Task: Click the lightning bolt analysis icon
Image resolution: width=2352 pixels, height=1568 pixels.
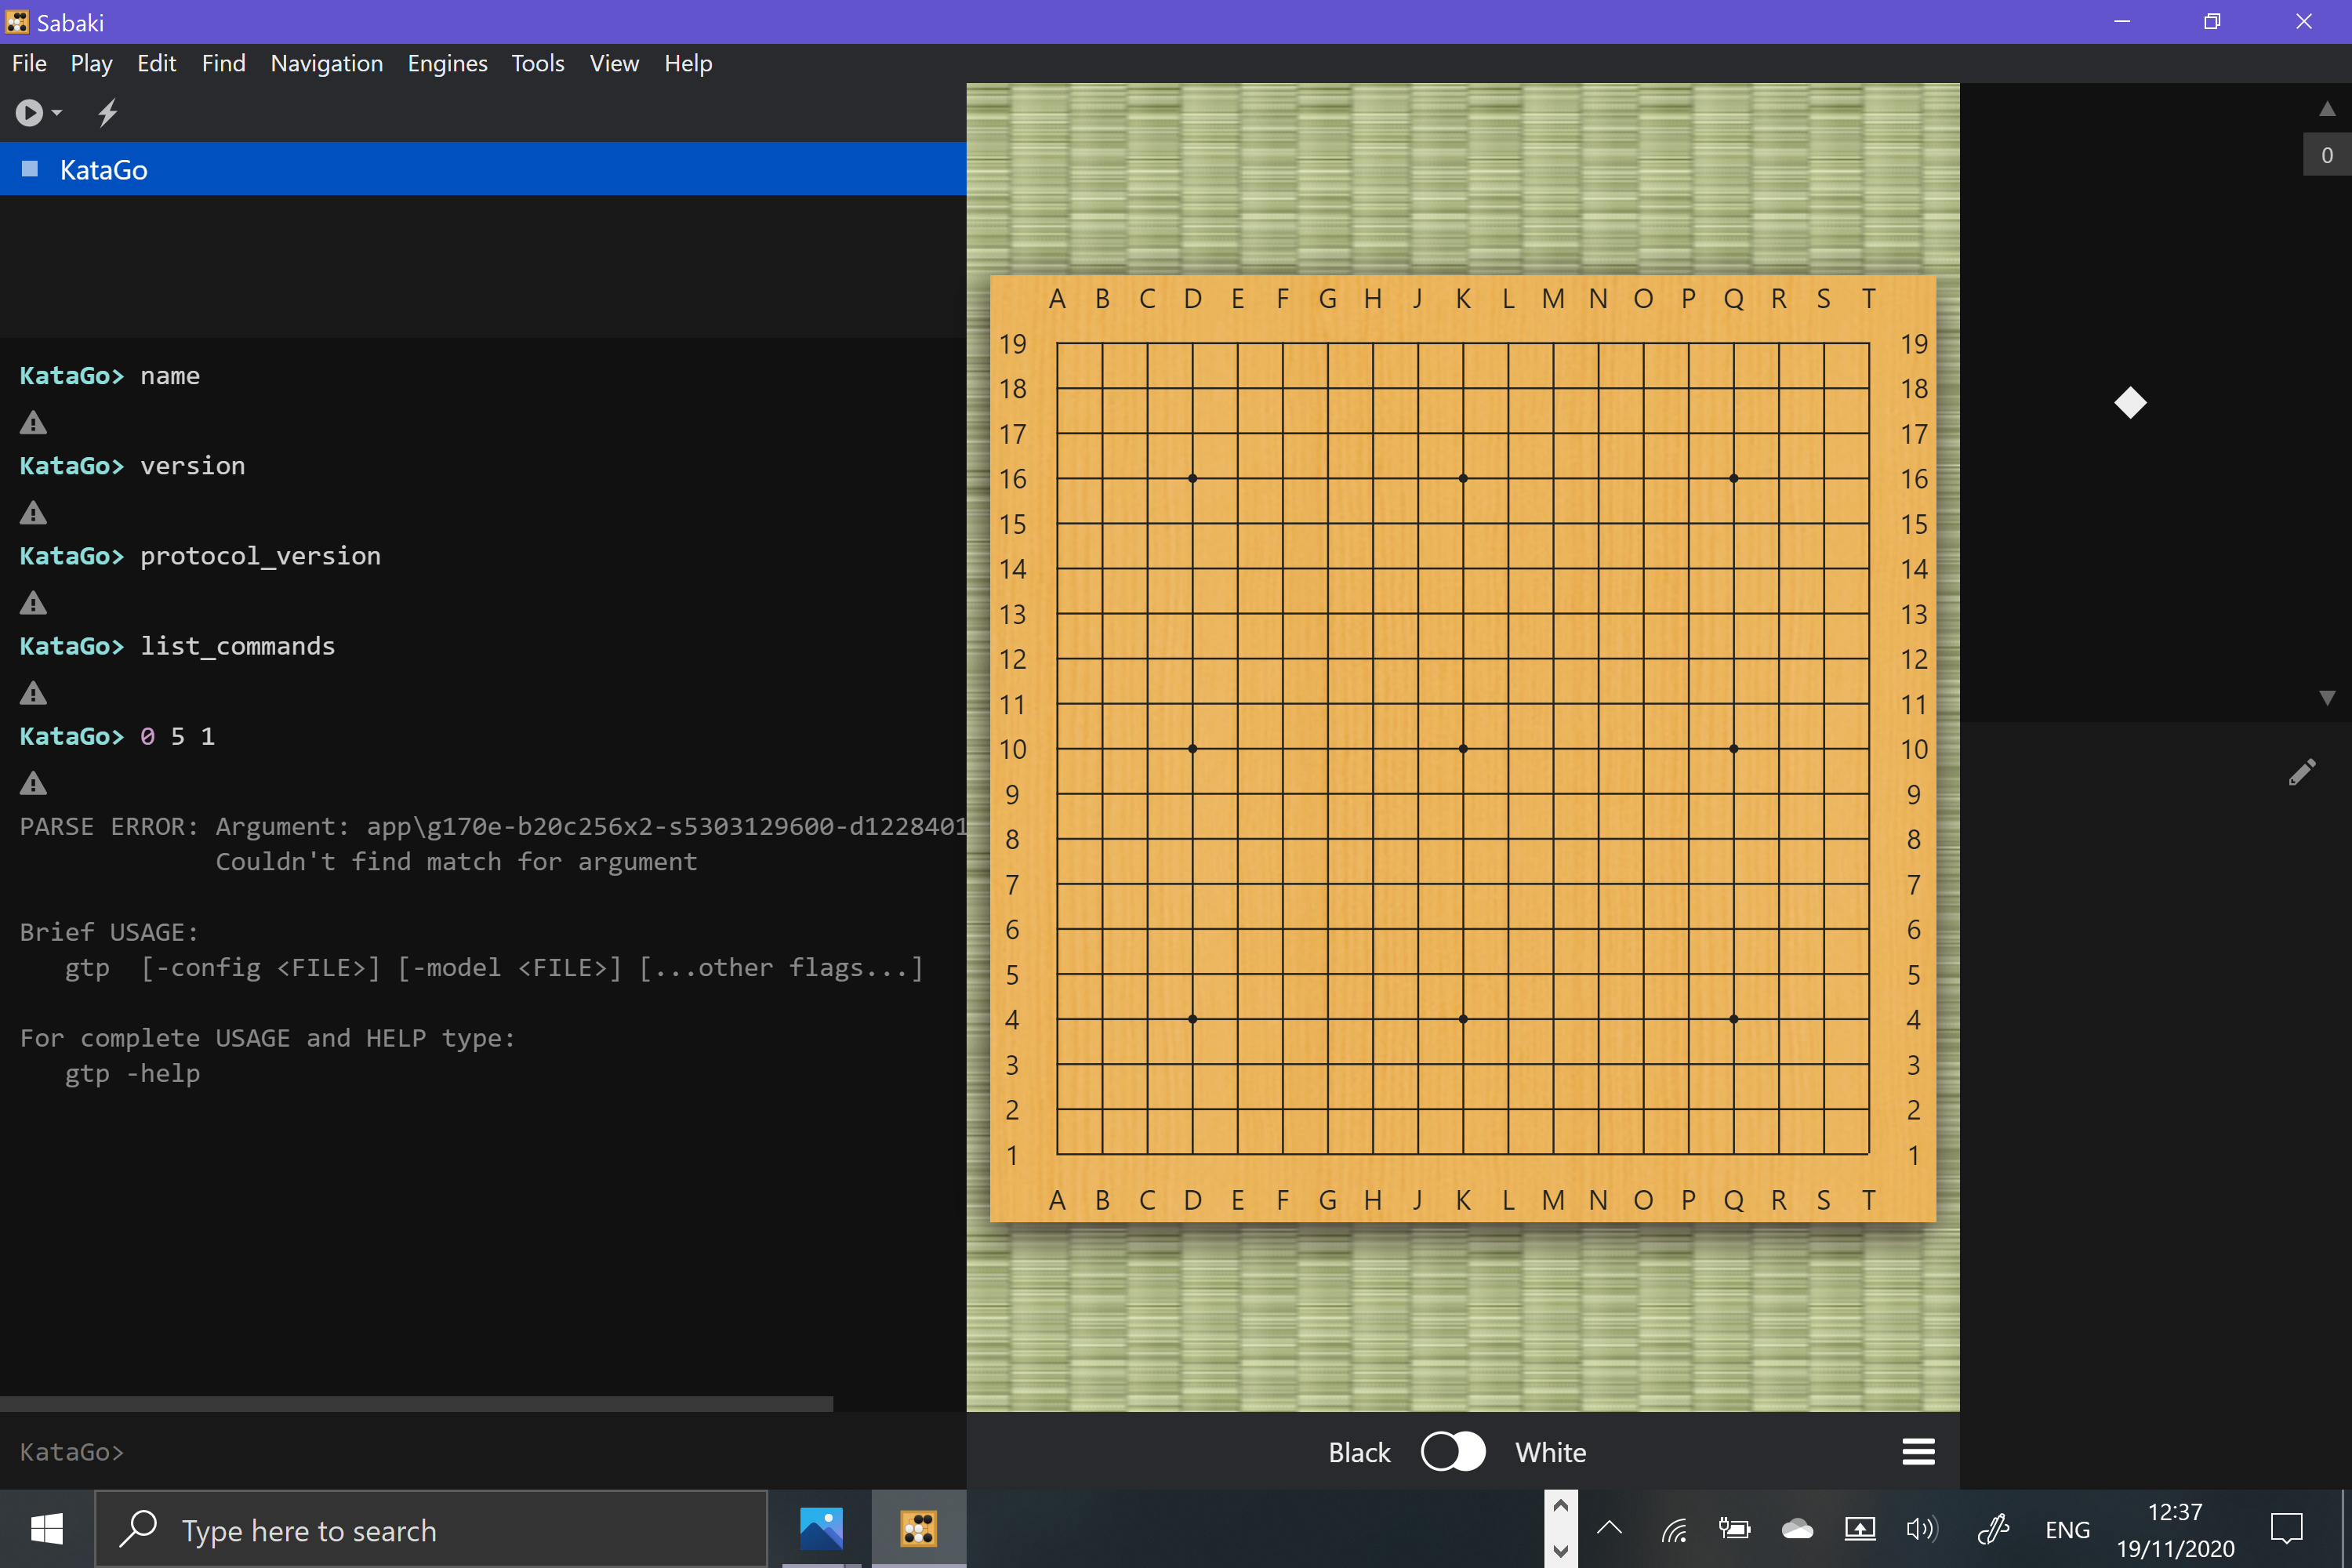Action: point(108,113)
